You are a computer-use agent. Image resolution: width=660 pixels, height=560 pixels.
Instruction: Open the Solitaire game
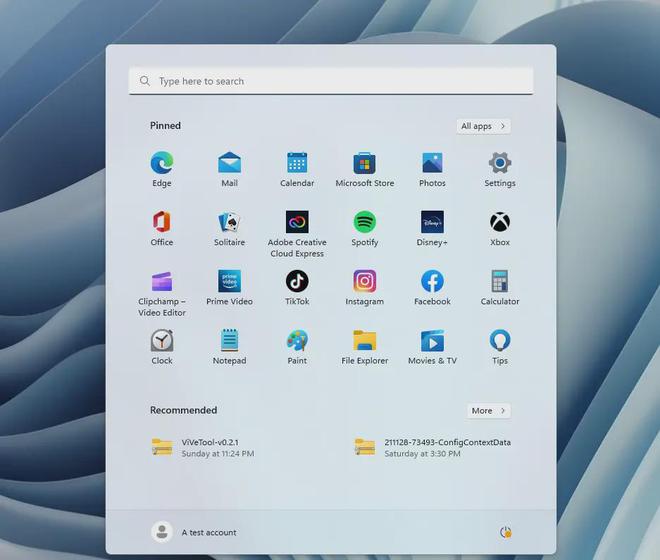pyautogui.click(x=229, y=222)
